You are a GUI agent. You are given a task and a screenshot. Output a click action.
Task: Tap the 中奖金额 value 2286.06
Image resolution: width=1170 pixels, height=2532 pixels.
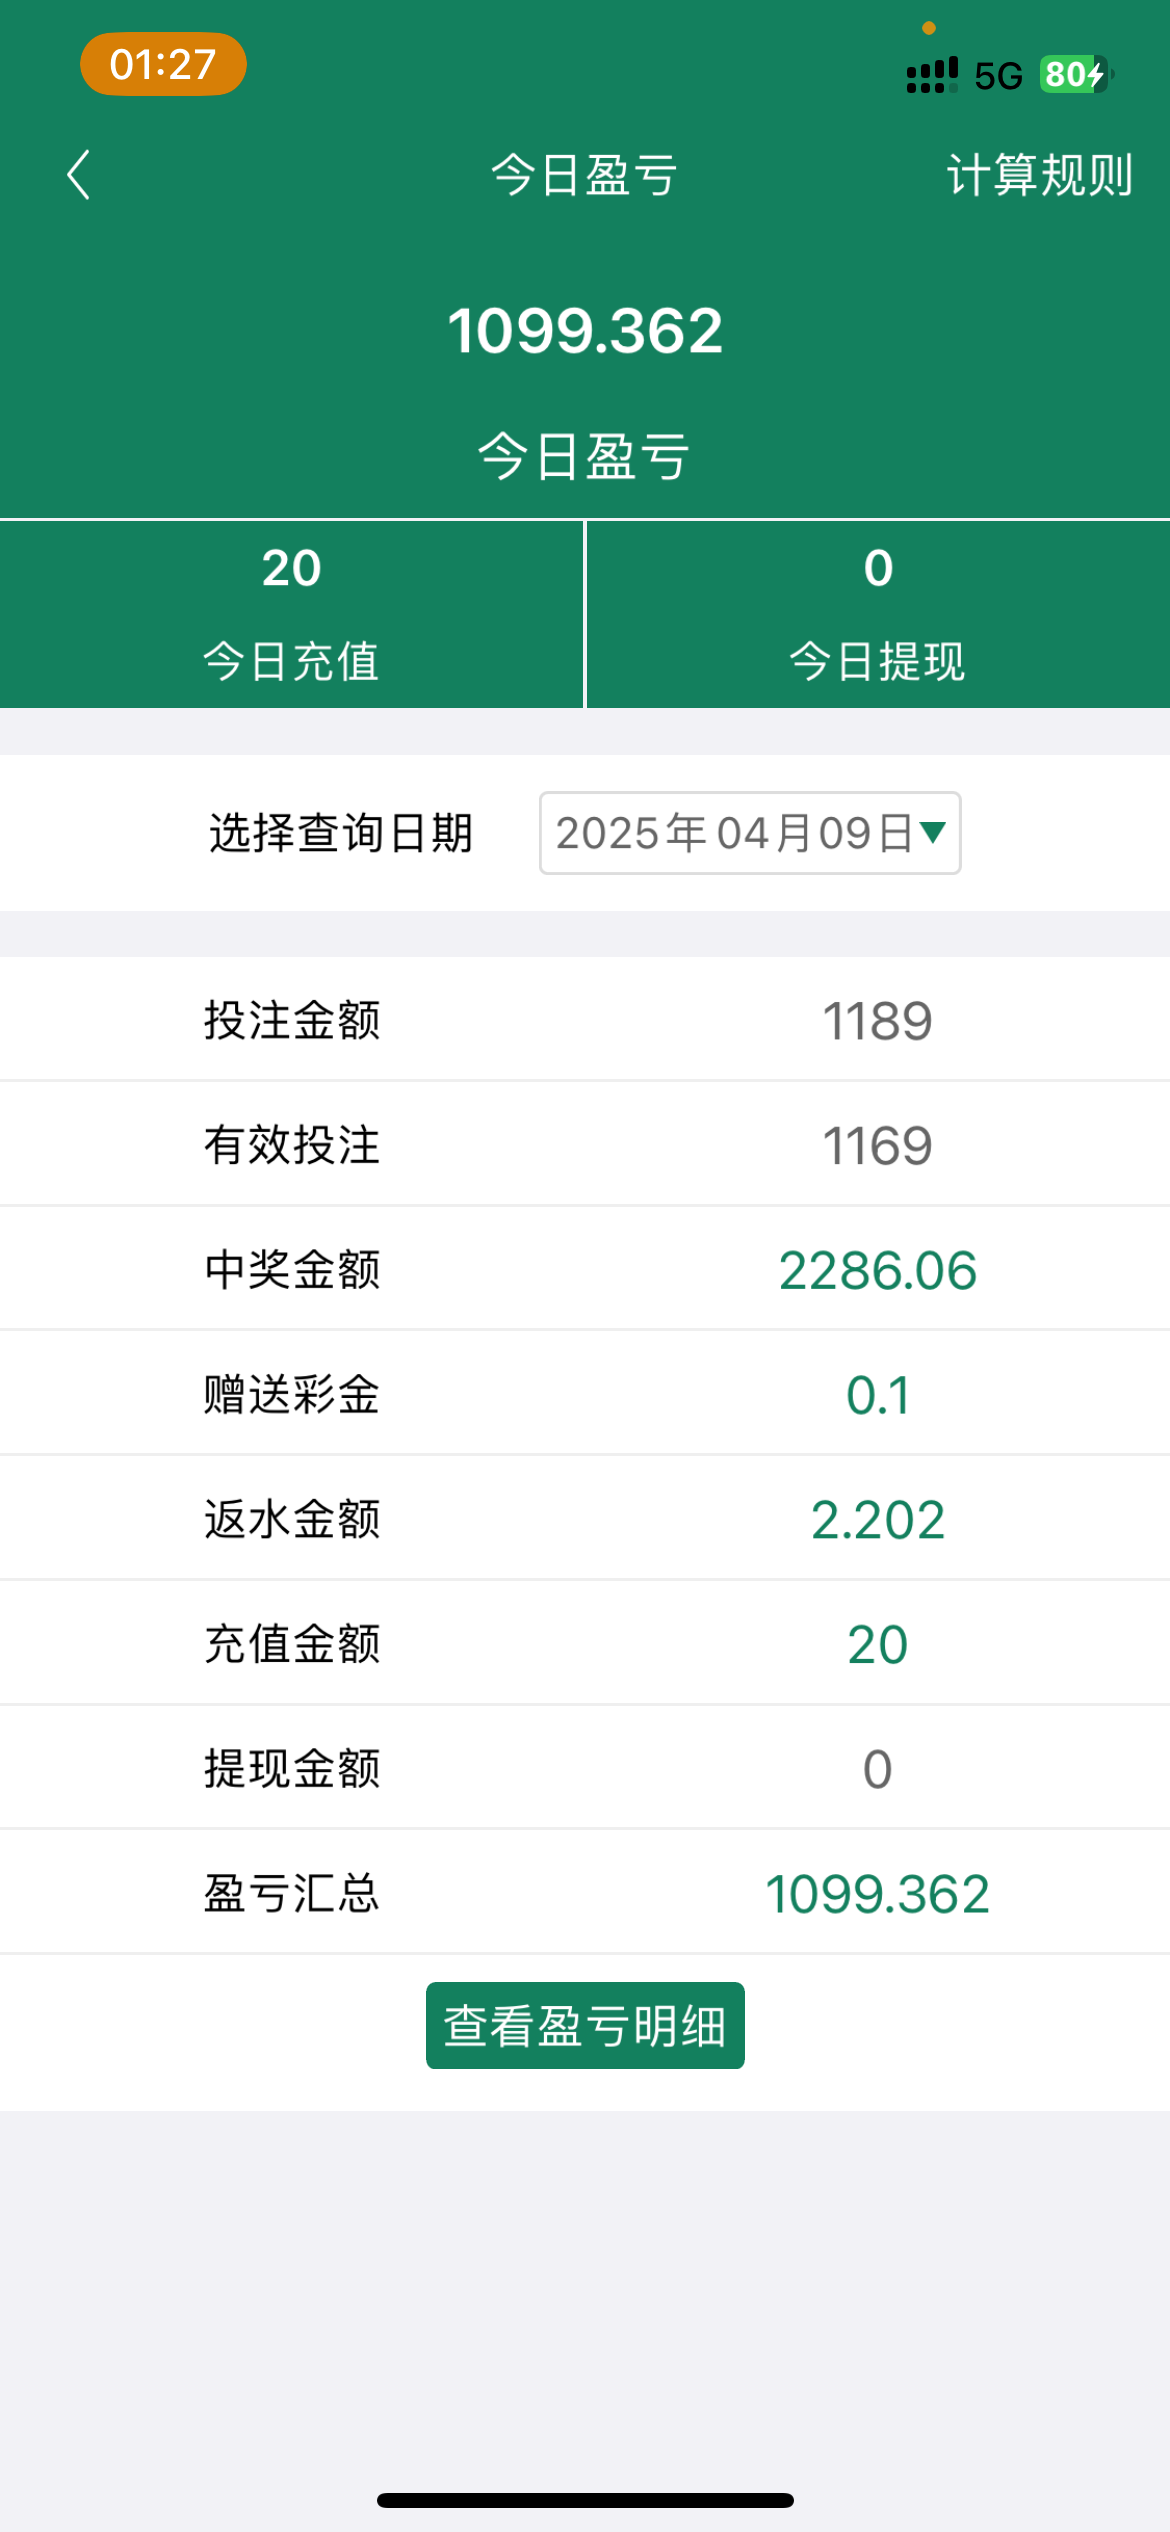point(877,1270)
